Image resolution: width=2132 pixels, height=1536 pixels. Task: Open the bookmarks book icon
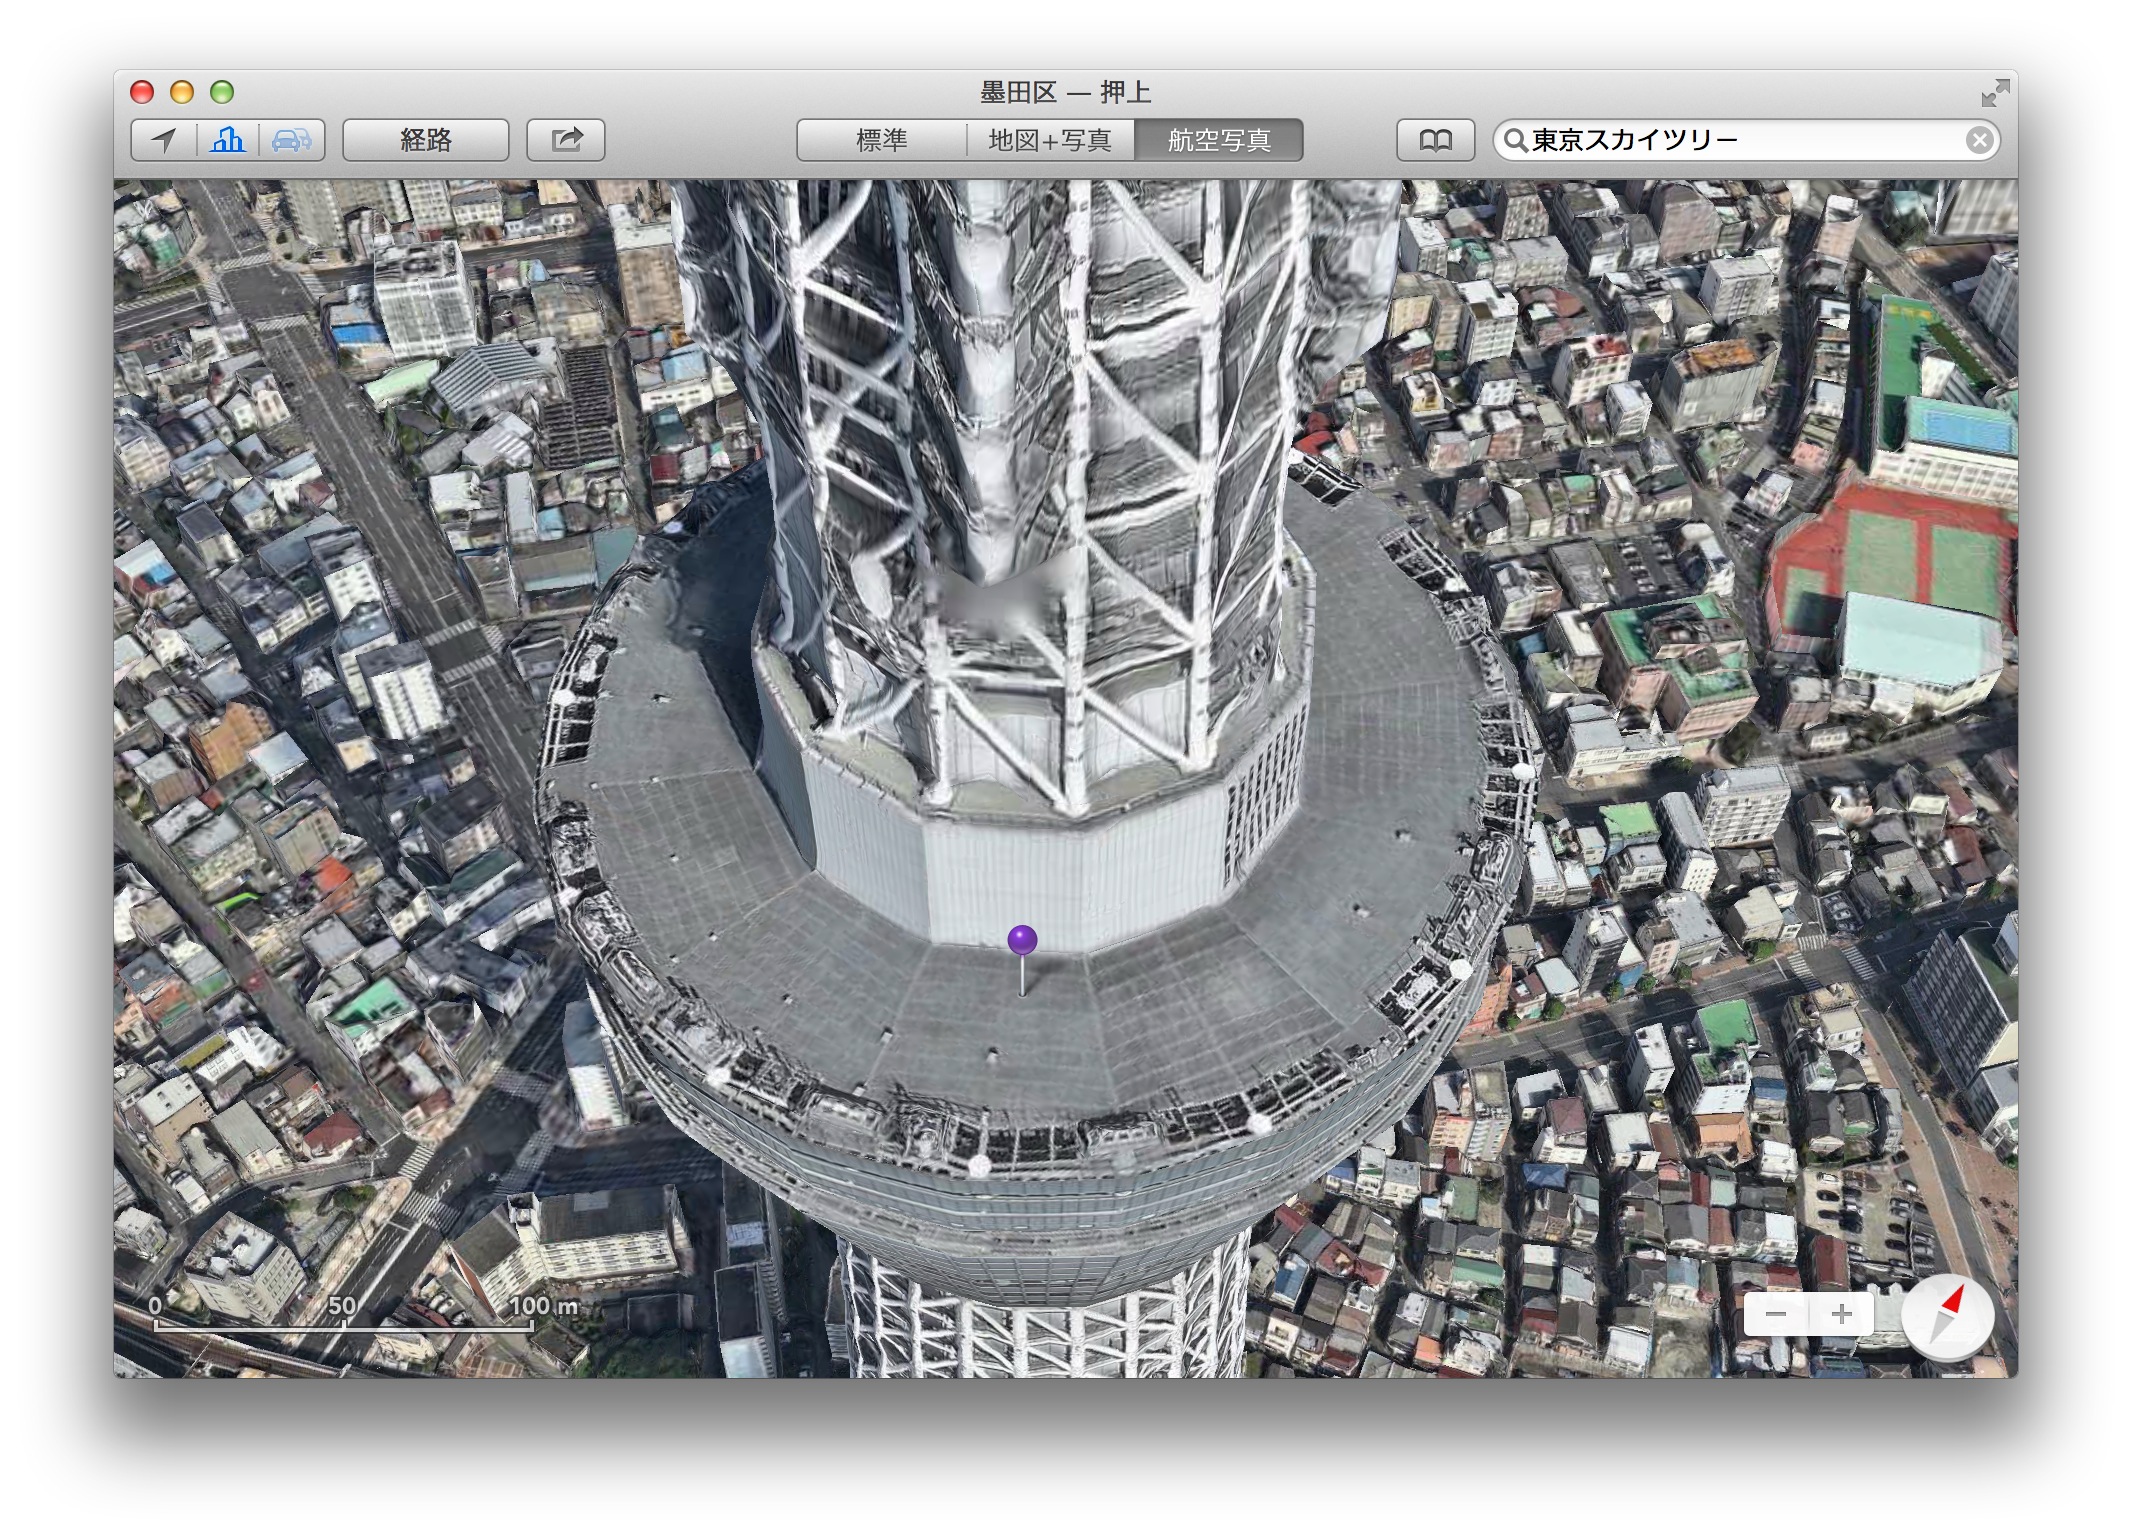1435,140
